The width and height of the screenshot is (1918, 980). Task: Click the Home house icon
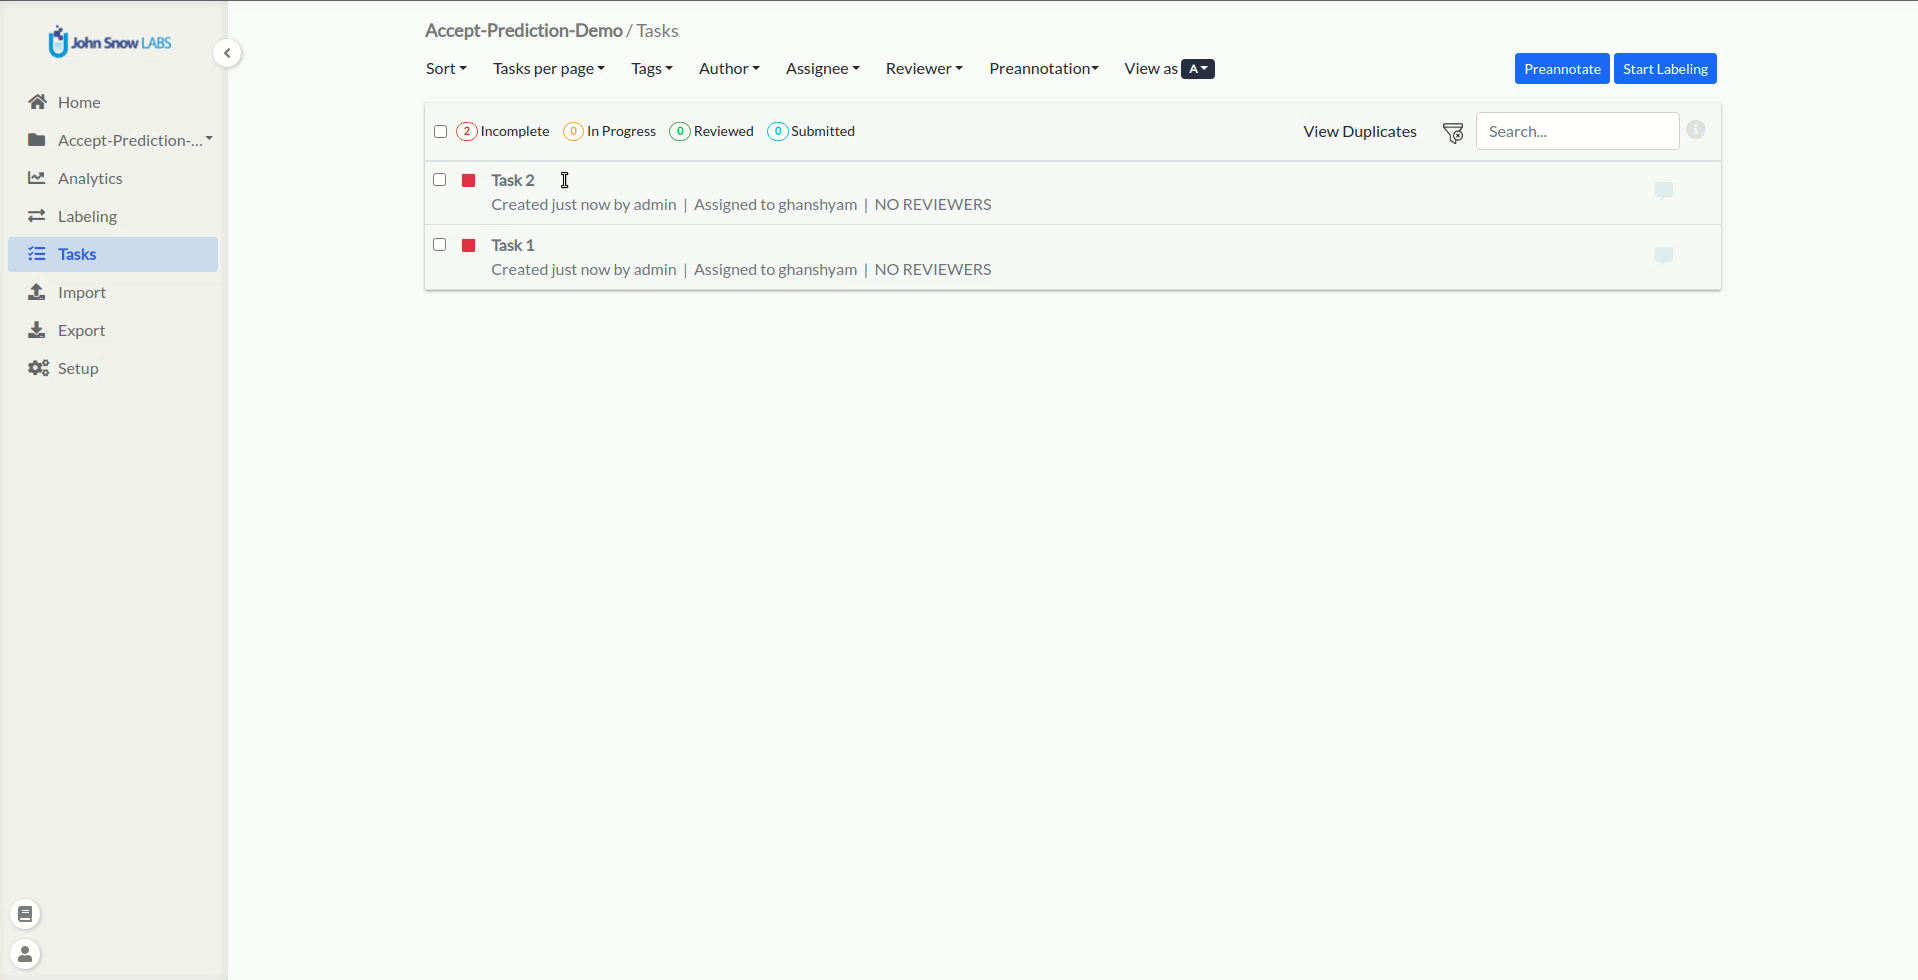coord(38,102)
